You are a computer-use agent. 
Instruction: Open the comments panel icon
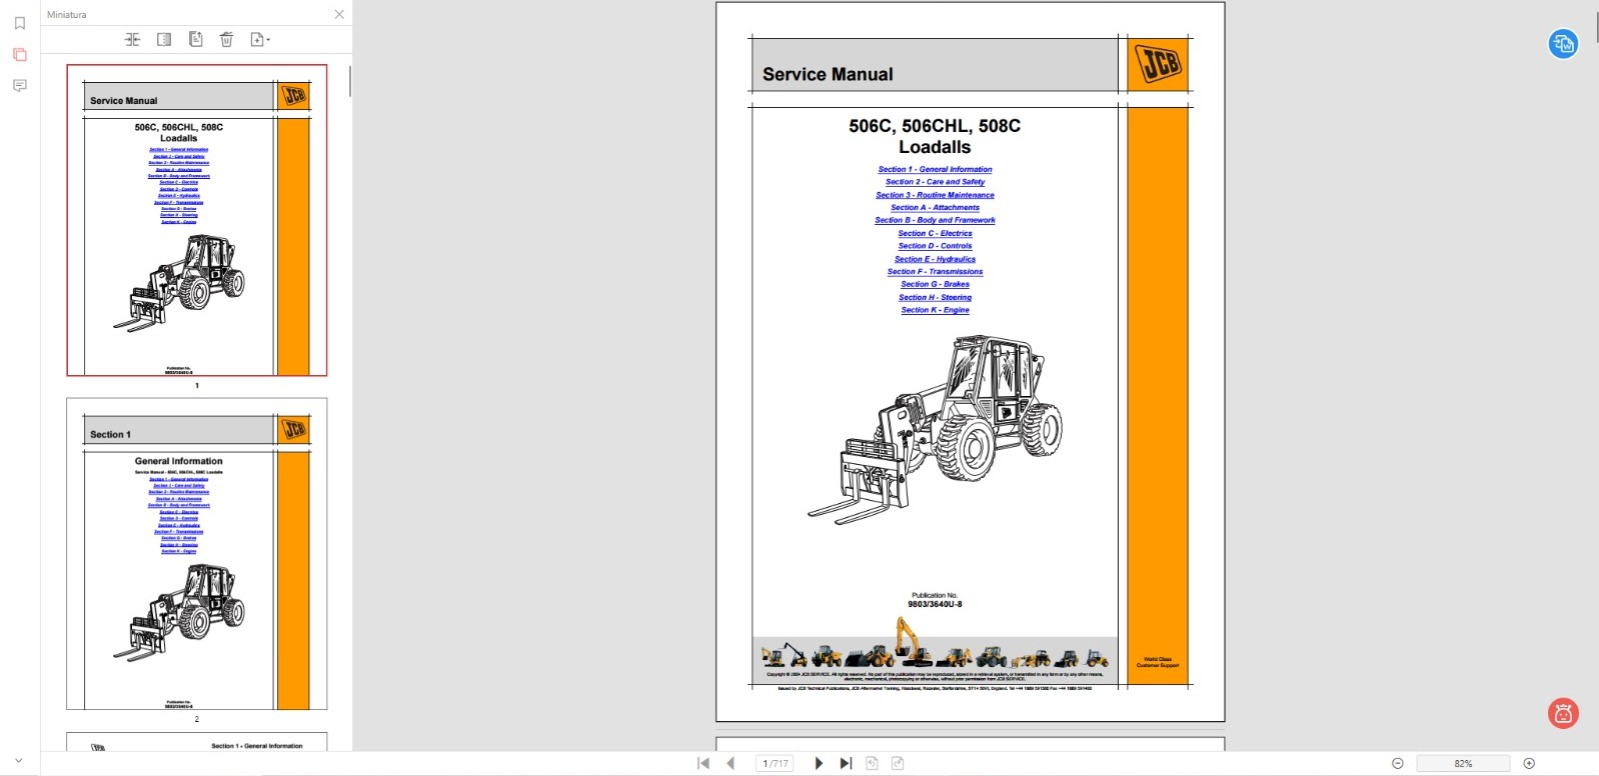click(19, 85)
